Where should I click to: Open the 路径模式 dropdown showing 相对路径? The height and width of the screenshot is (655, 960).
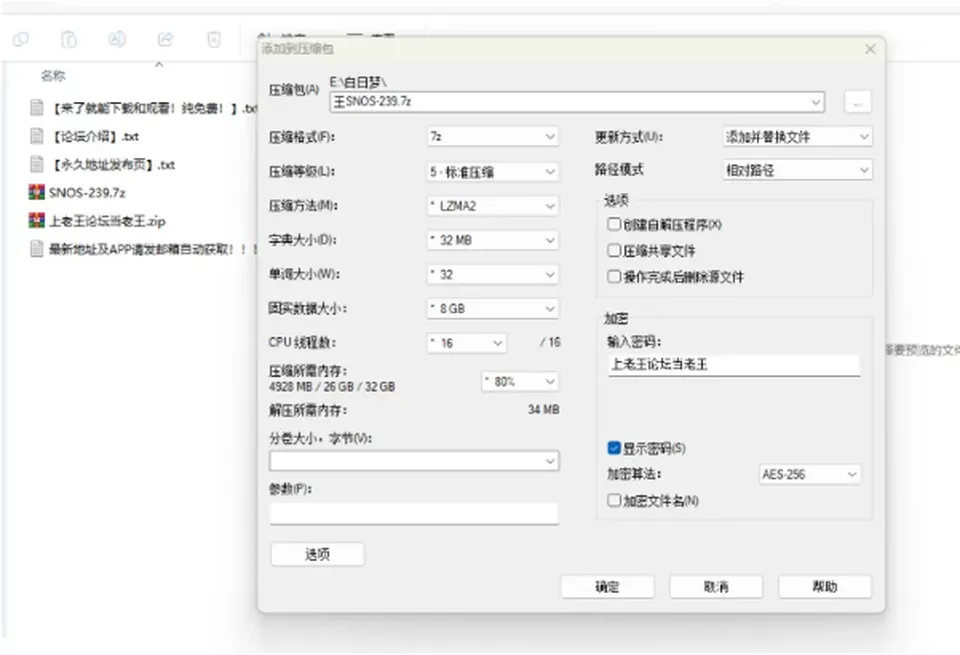pyautogui.click(x=797, y=170)
